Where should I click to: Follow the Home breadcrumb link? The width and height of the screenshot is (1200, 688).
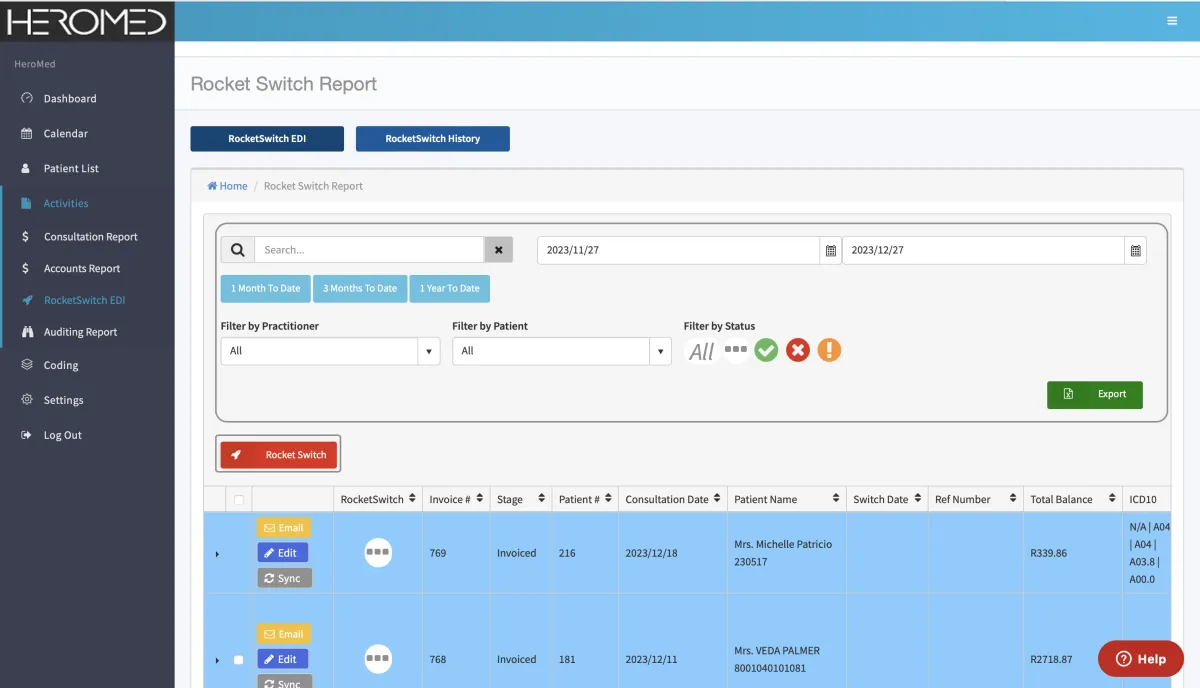click(x=228, y=186)
